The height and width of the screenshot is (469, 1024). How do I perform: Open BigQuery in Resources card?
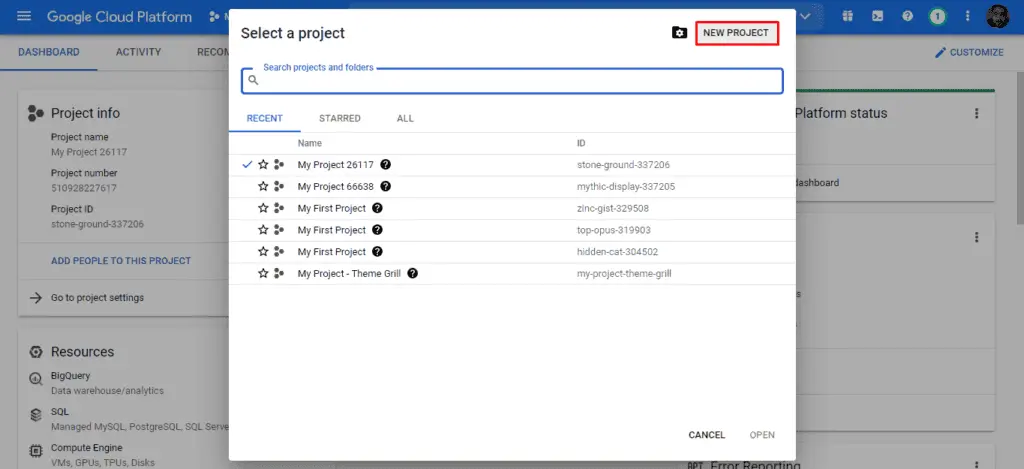71,376
